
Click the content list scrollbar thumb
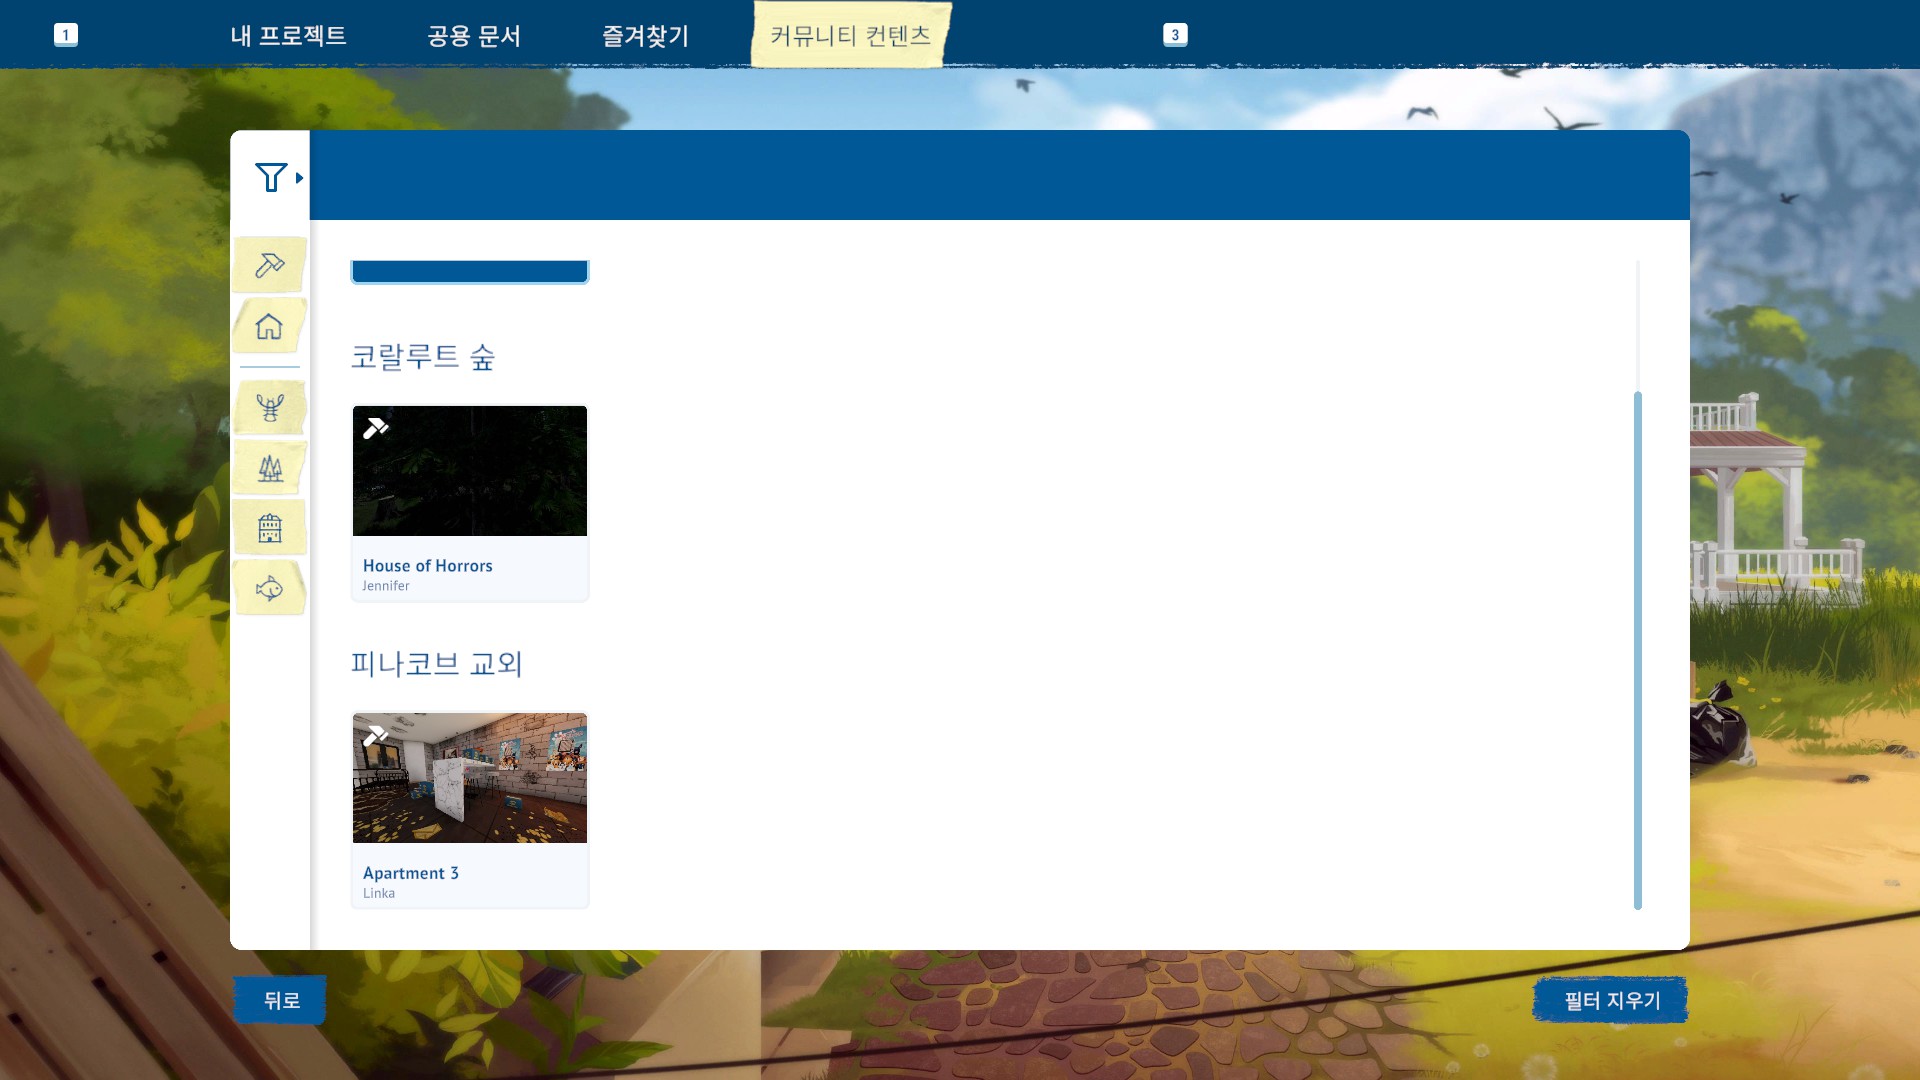click(x=1638, y=650)
